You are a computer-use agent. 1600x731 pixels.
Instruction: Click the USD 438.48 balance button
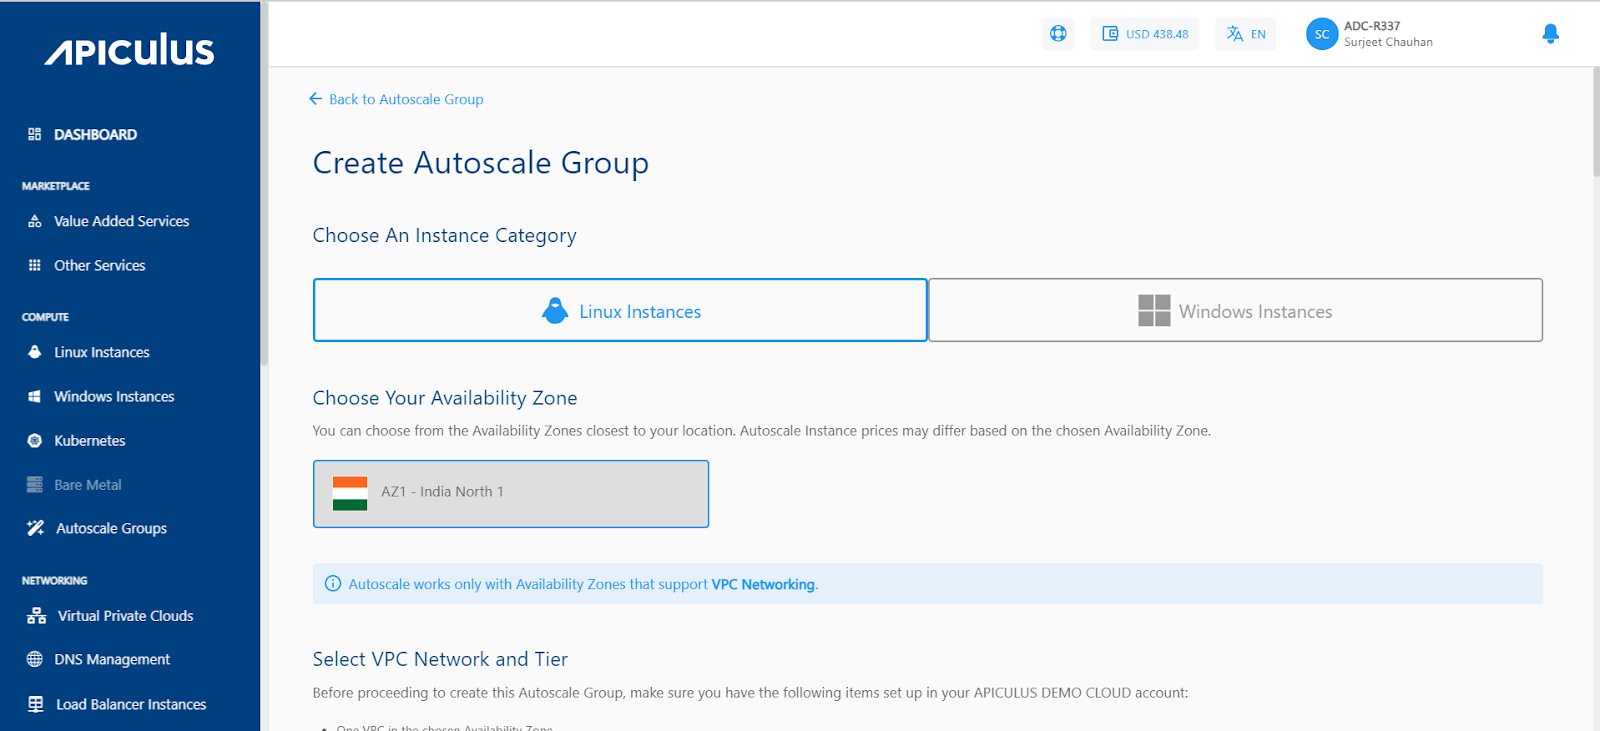coord(1145,34)
